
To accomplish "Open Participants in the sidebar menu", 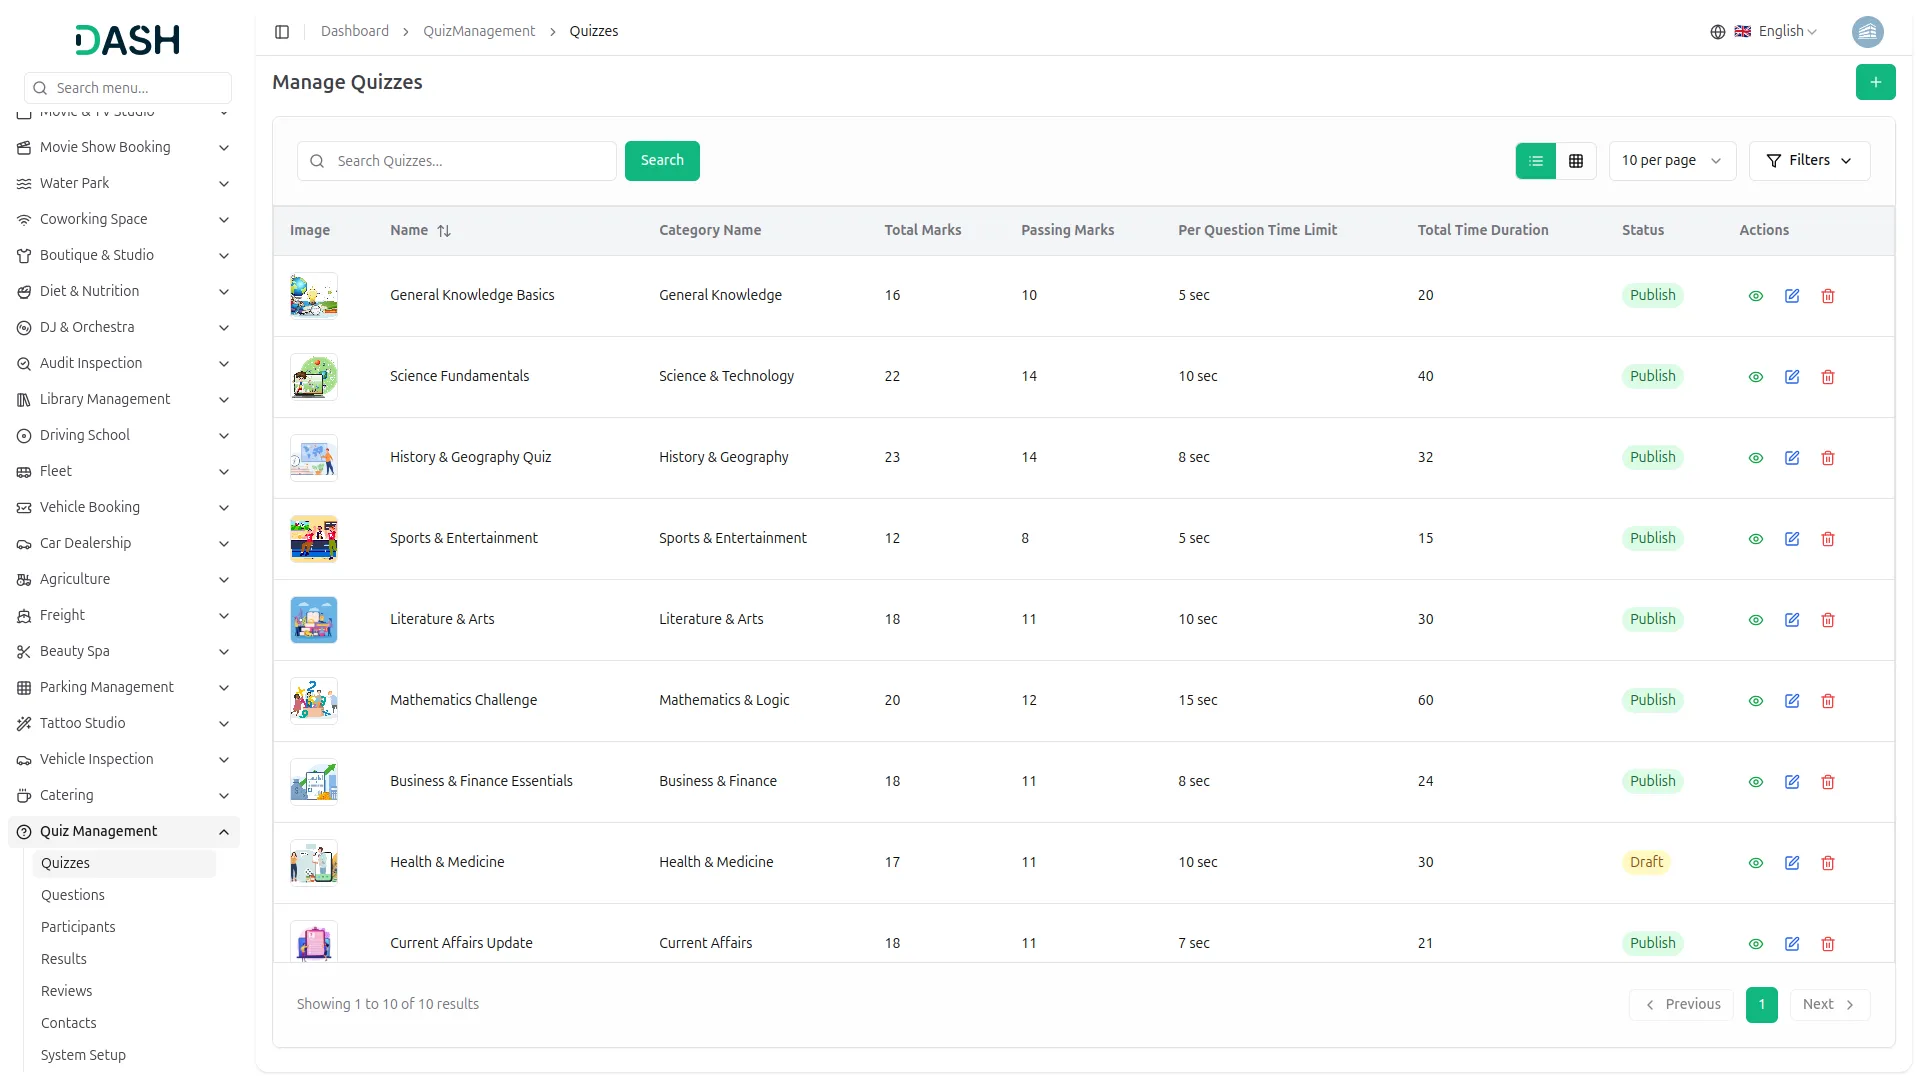I will point(78,927).
